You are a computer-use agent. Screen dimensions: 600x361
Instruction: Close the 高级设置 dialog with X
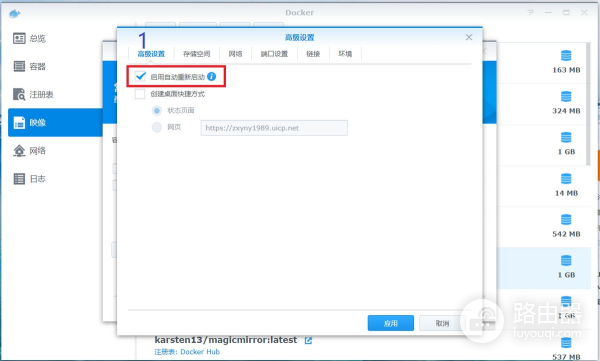(469, 37)
